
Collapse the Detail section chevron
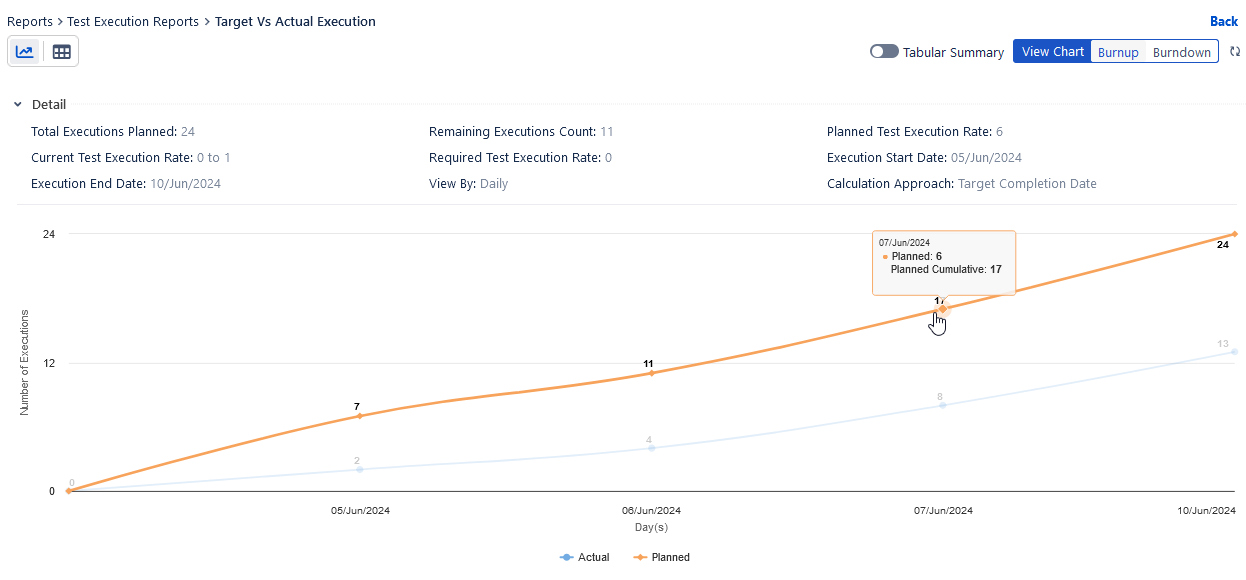coord(18,105)
